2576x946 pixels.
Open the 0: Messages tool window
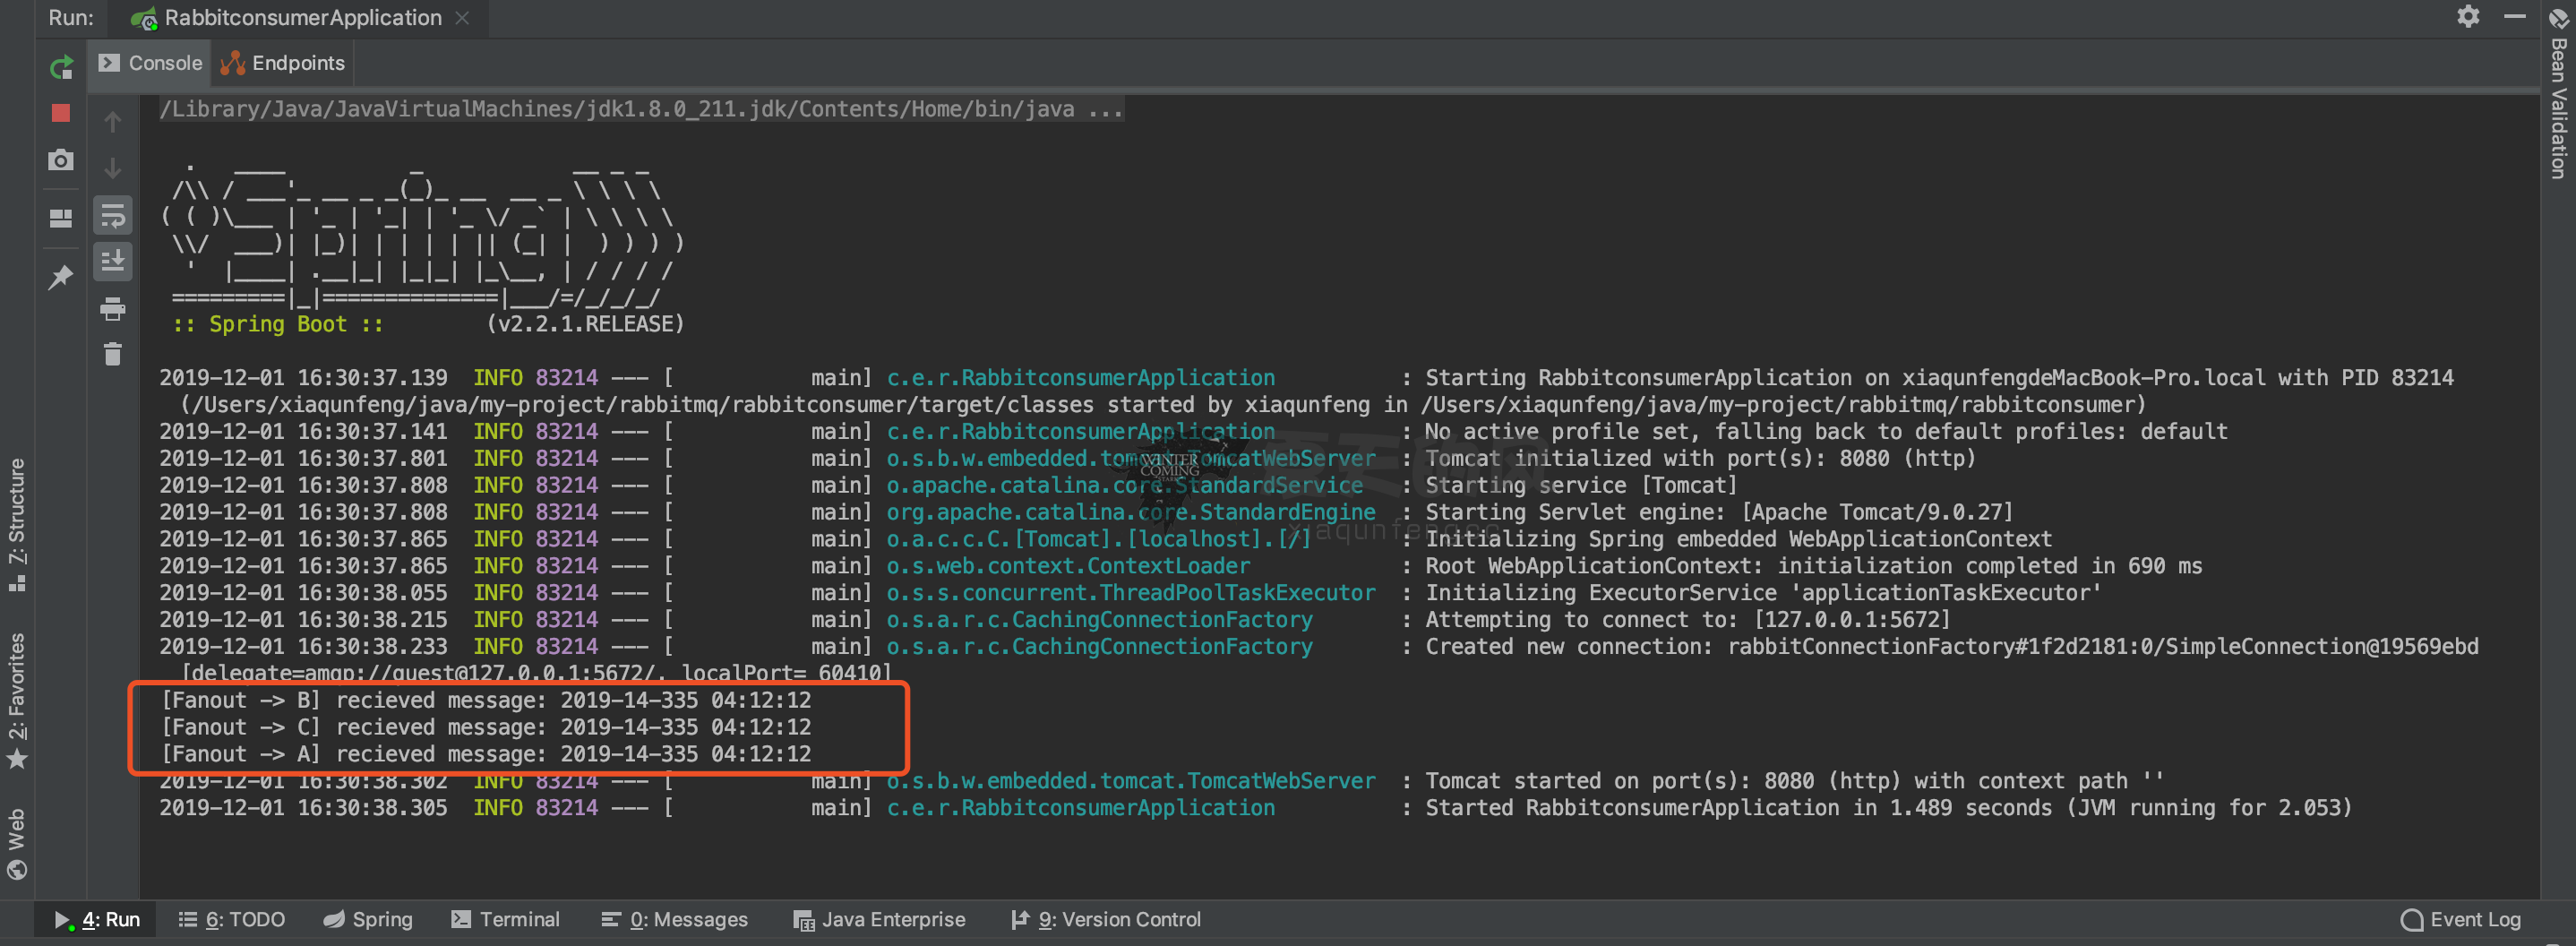click(x=674, y=919)
